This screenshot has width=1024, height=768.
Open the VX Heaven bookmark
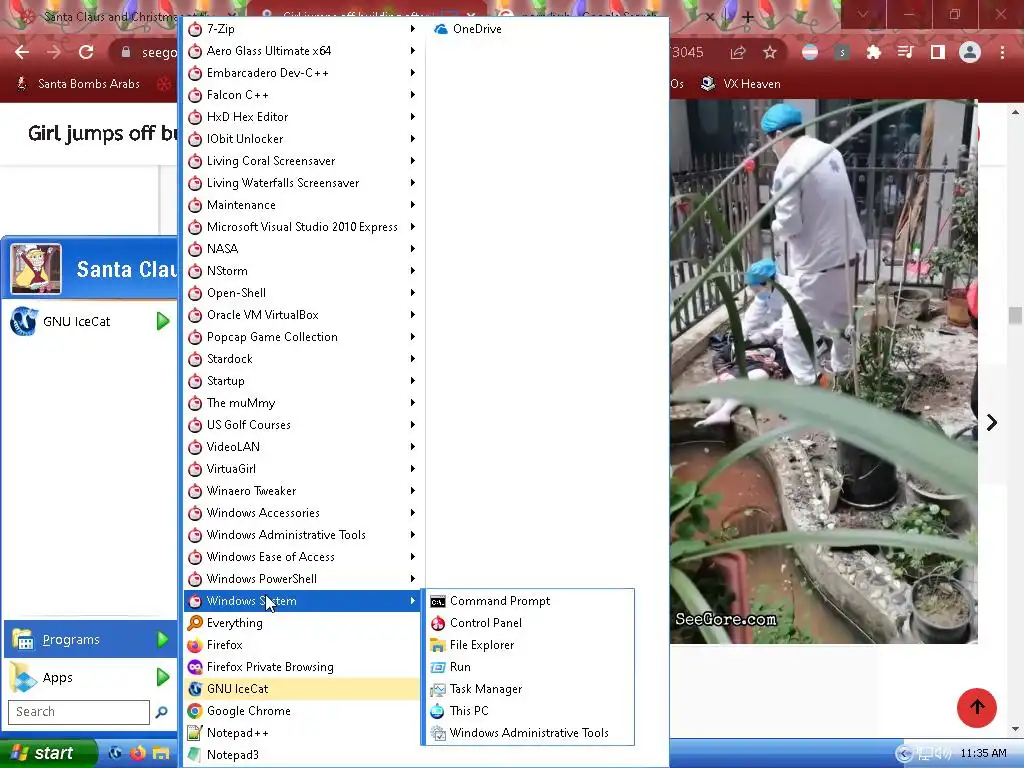[x=740, y=84]
